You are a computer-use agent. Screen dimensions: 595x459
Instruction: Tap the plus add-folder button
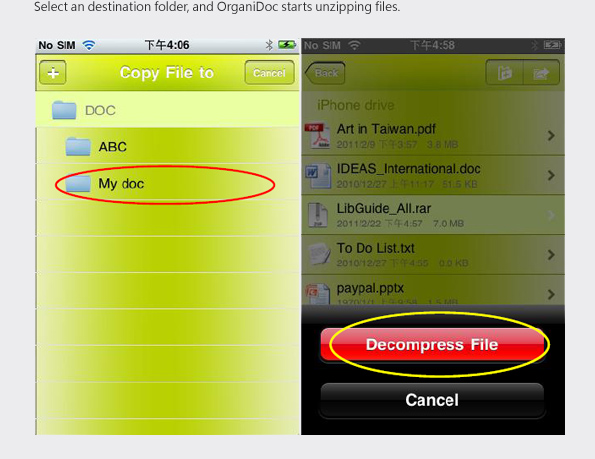[53, 72]
